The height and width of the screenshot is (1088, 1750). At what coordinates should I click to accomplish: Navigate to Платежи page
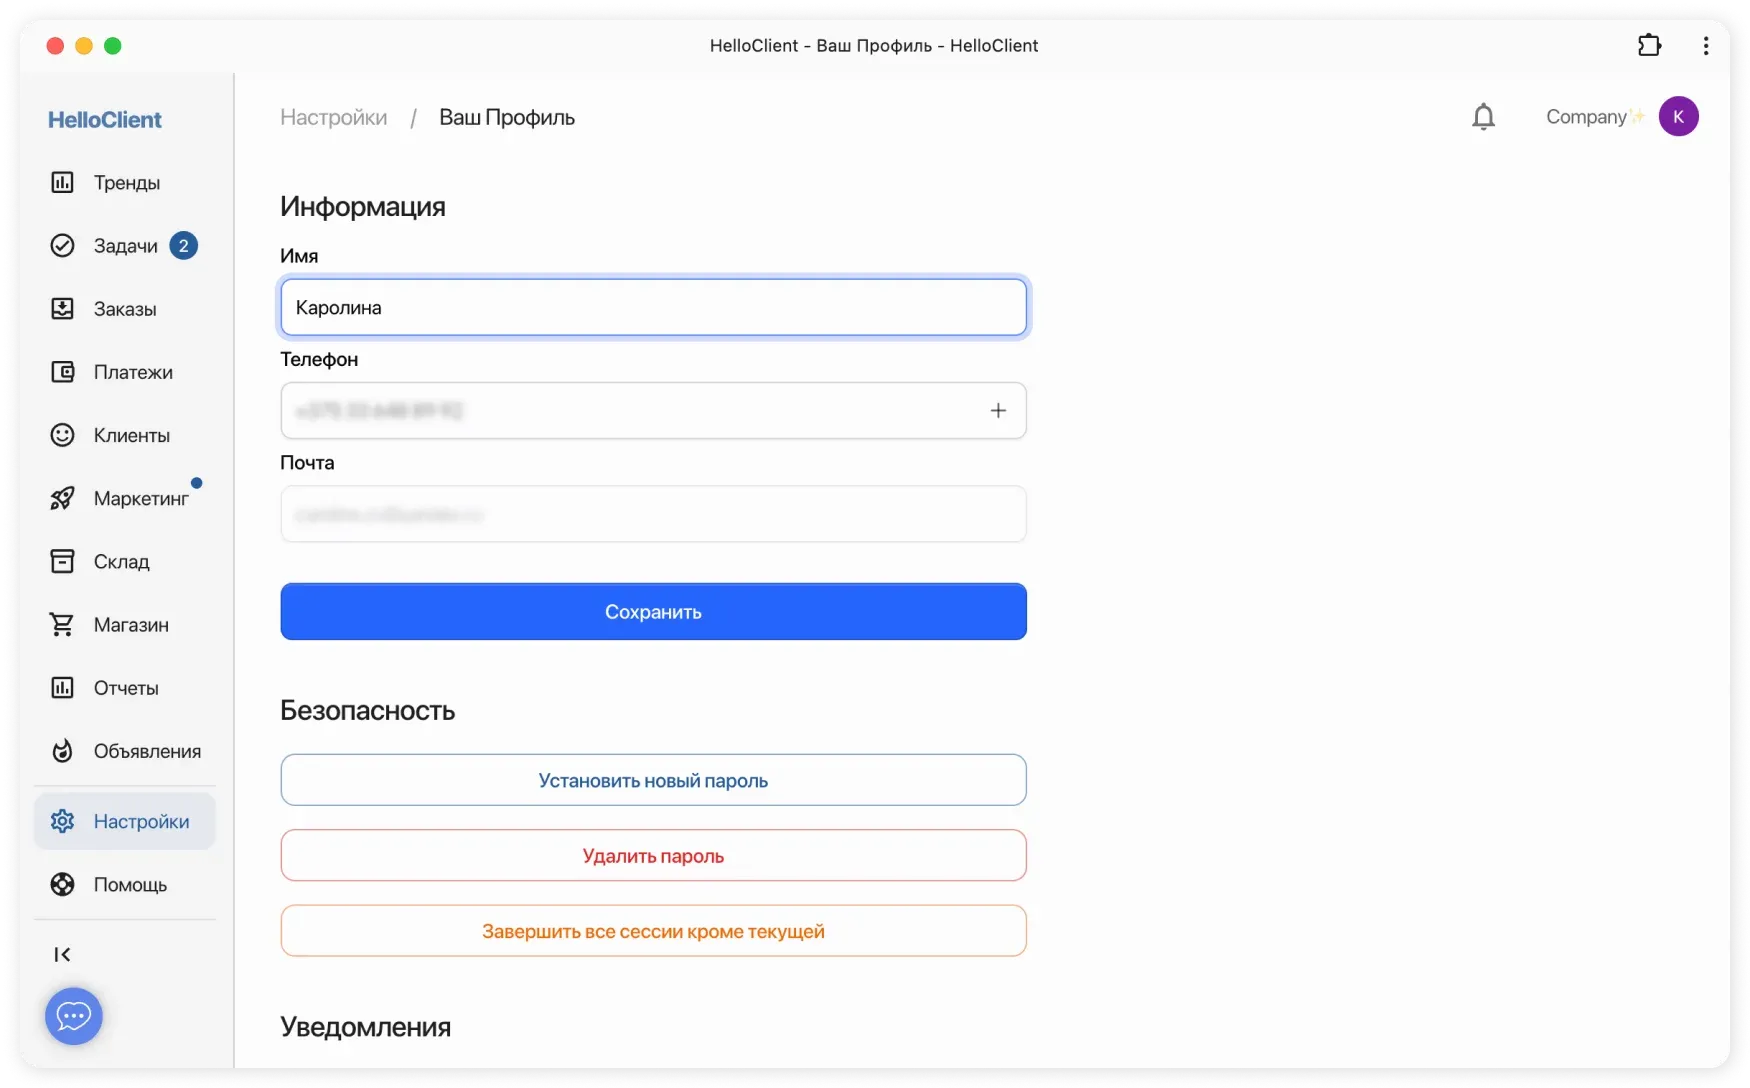point(132,372)
